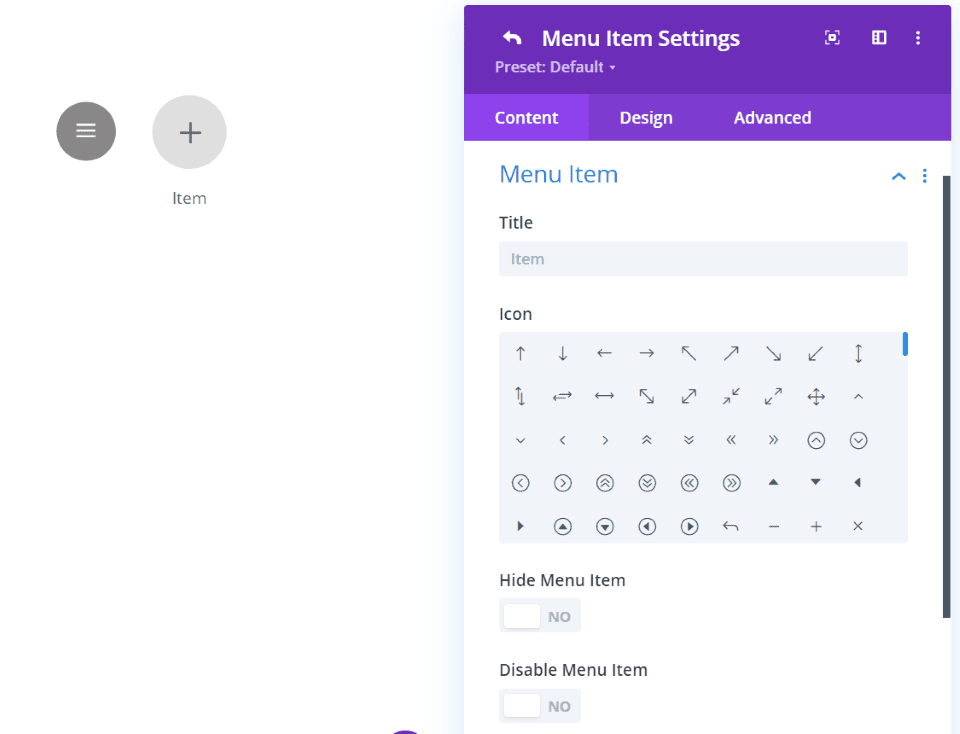
Task: Switch to the Content tab
Action: coord(527,118)
